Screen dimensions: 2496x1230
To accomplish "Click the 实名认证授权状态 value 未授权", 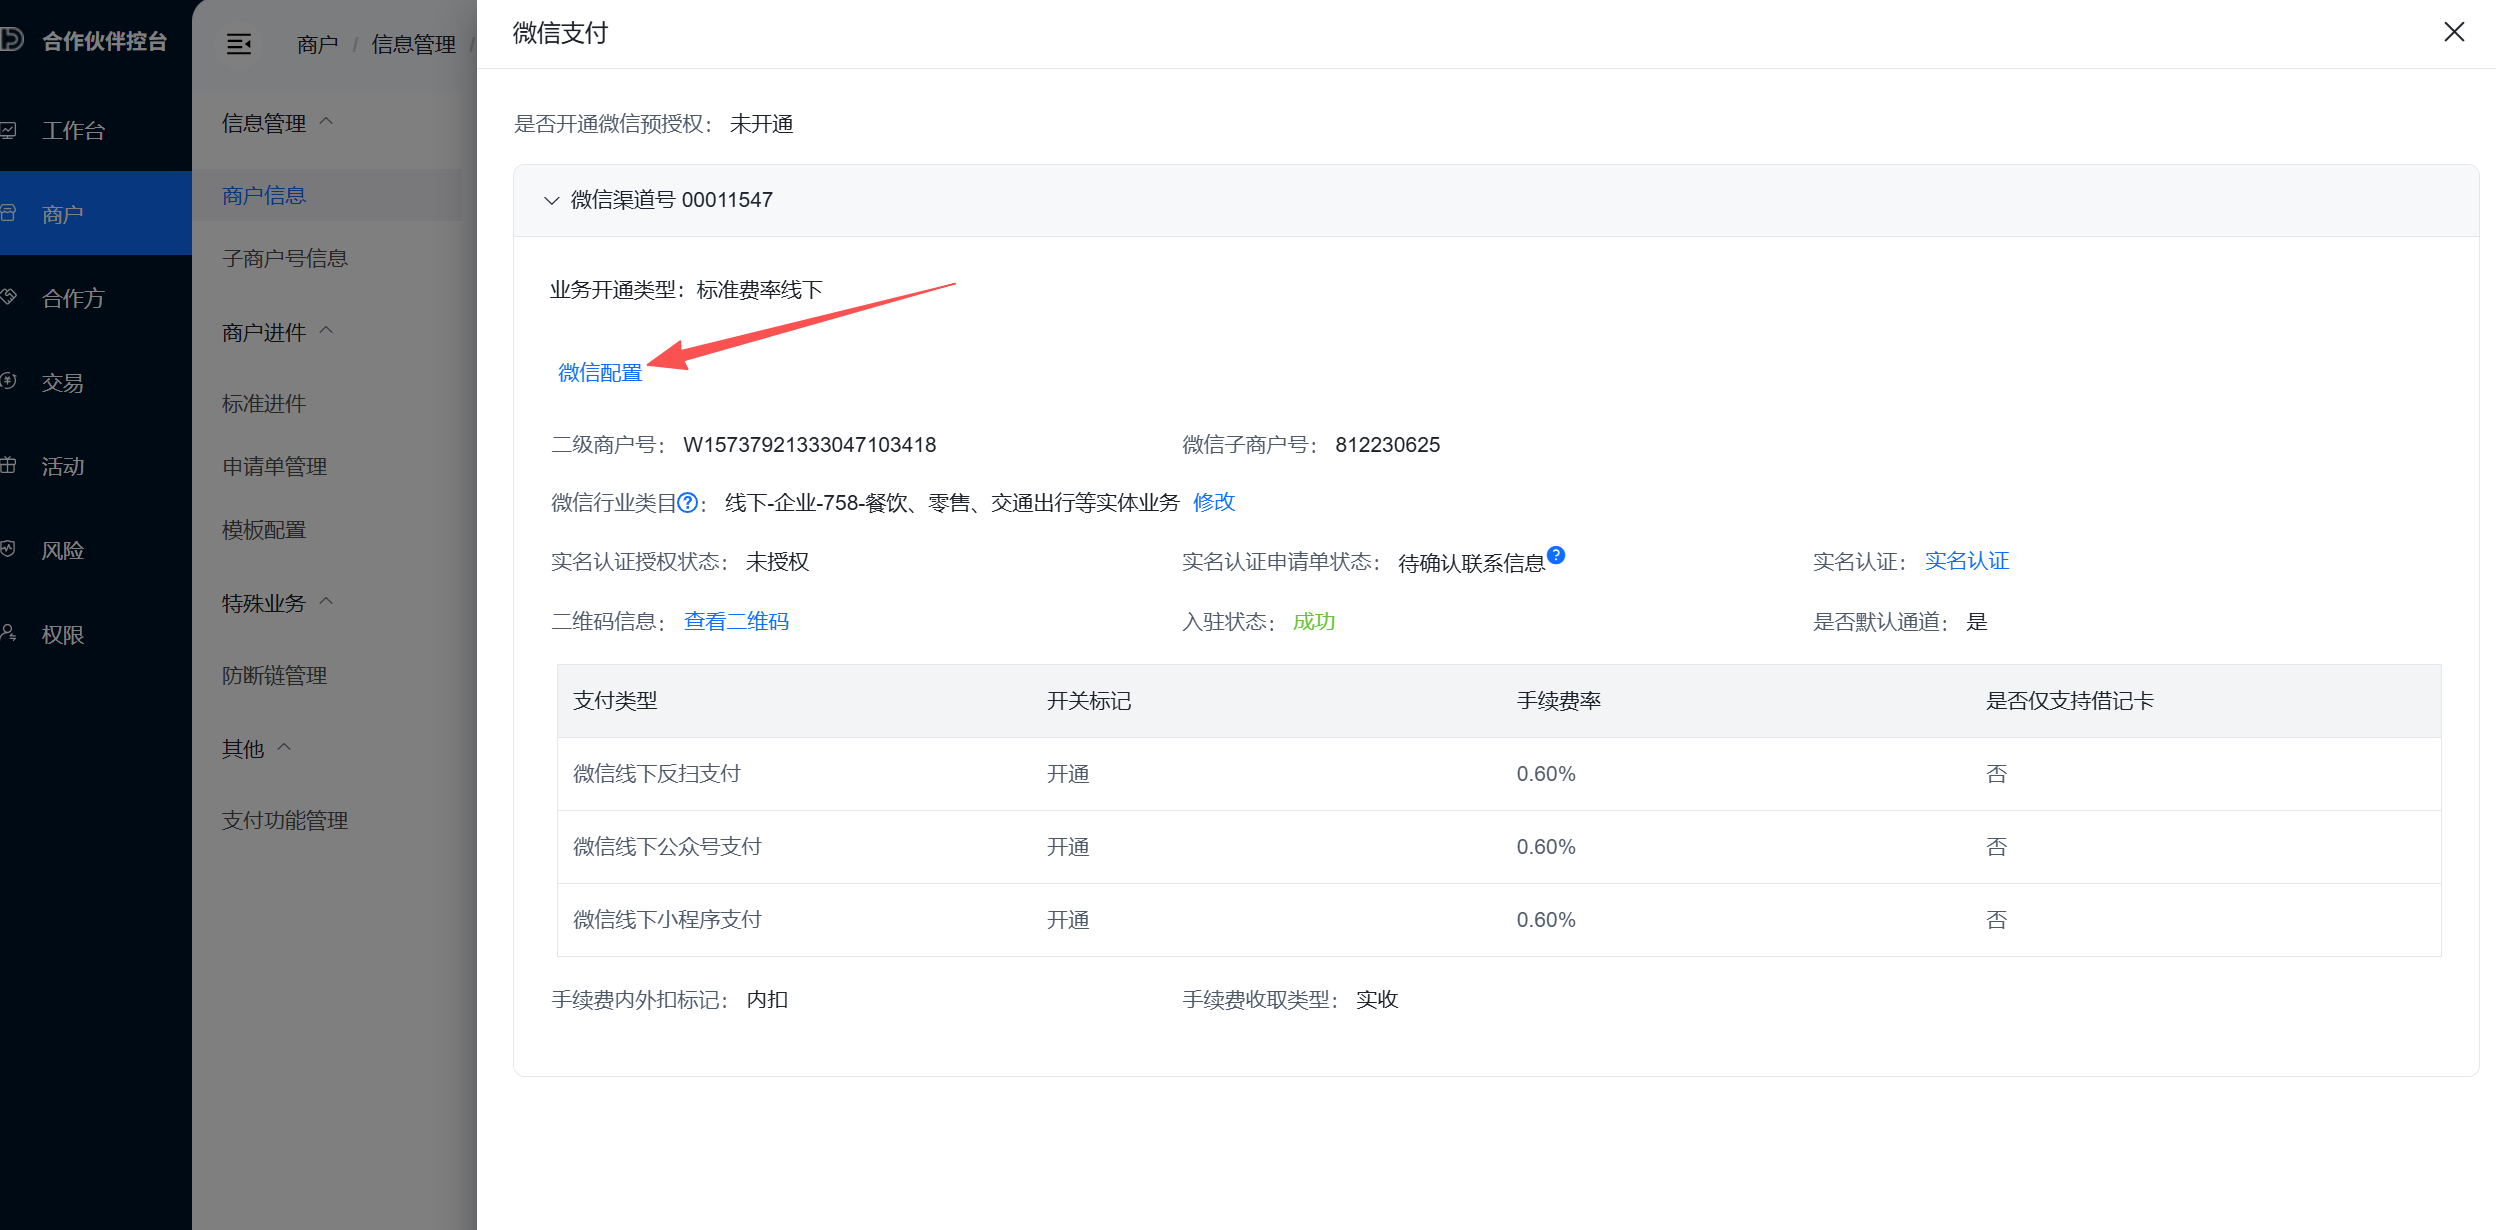I will pyautogui.click(x=778, y=561).
